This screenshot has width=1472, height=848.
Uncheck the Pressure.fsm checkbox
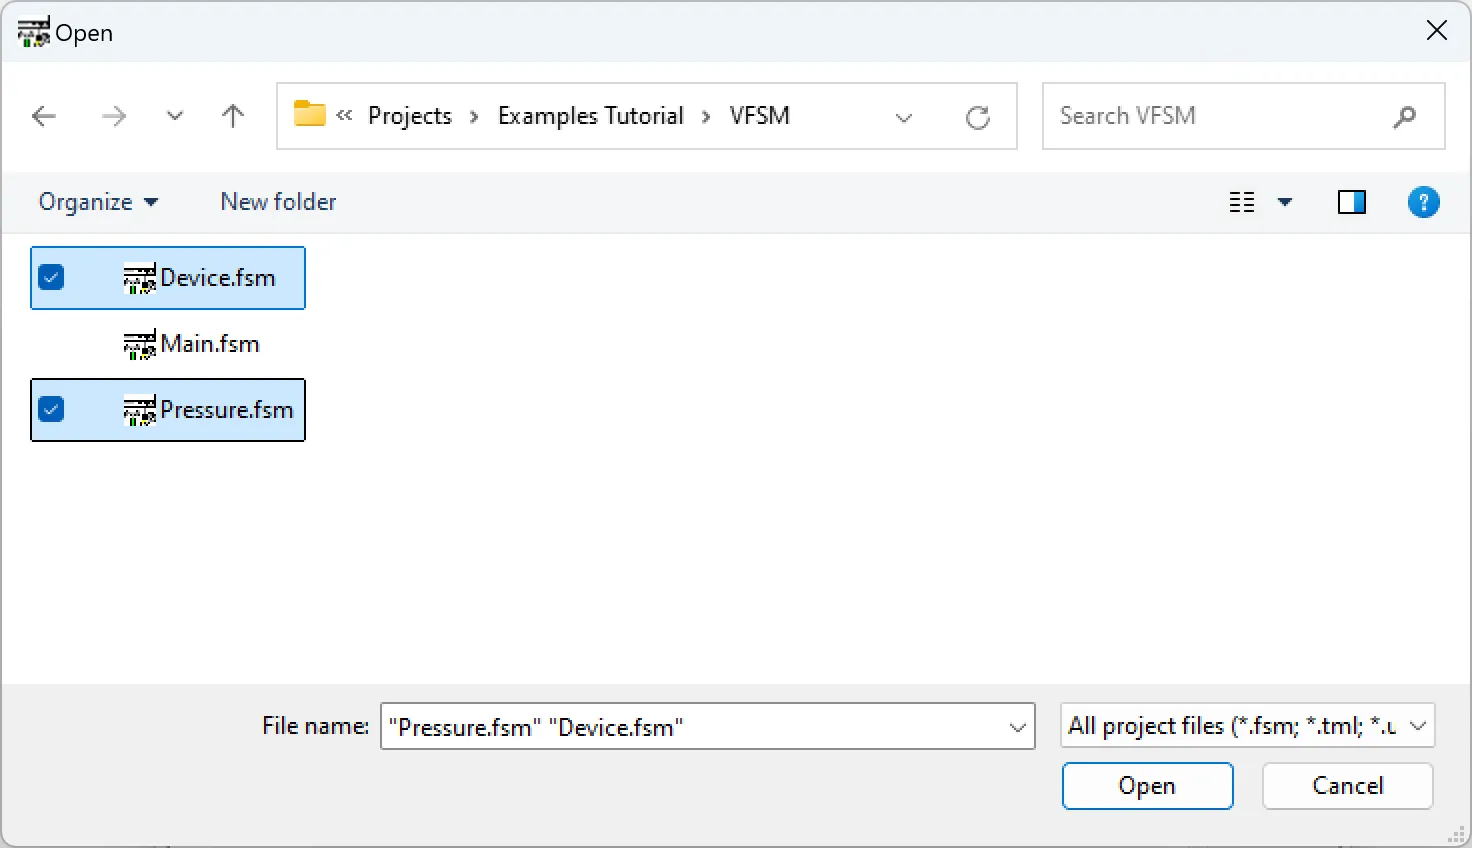tap(51, 409)
